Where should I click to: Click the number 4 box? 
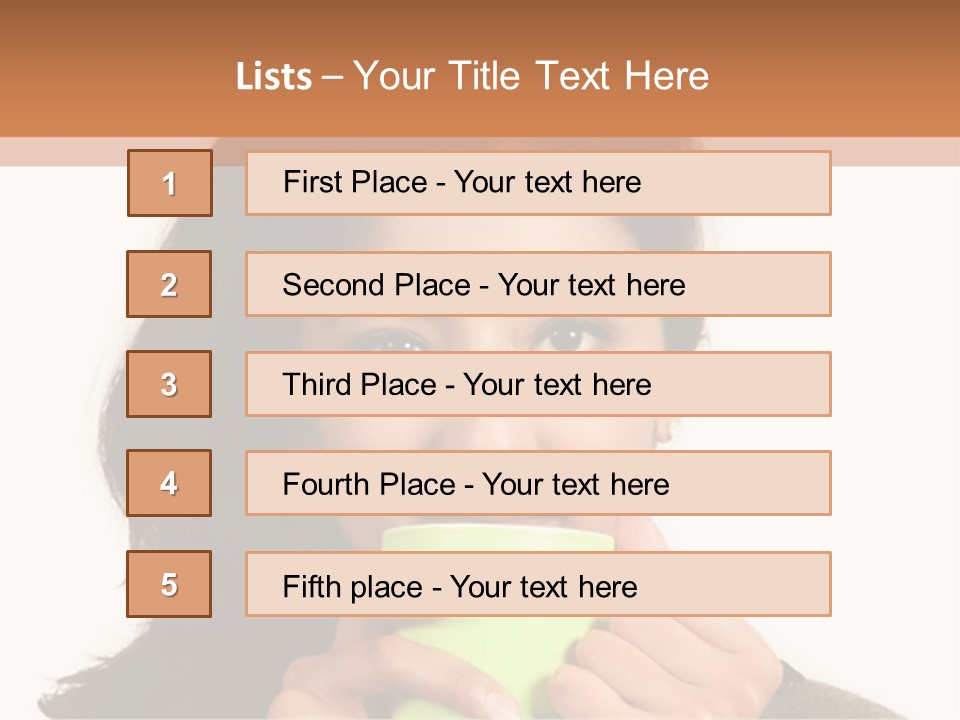[169, 483]
